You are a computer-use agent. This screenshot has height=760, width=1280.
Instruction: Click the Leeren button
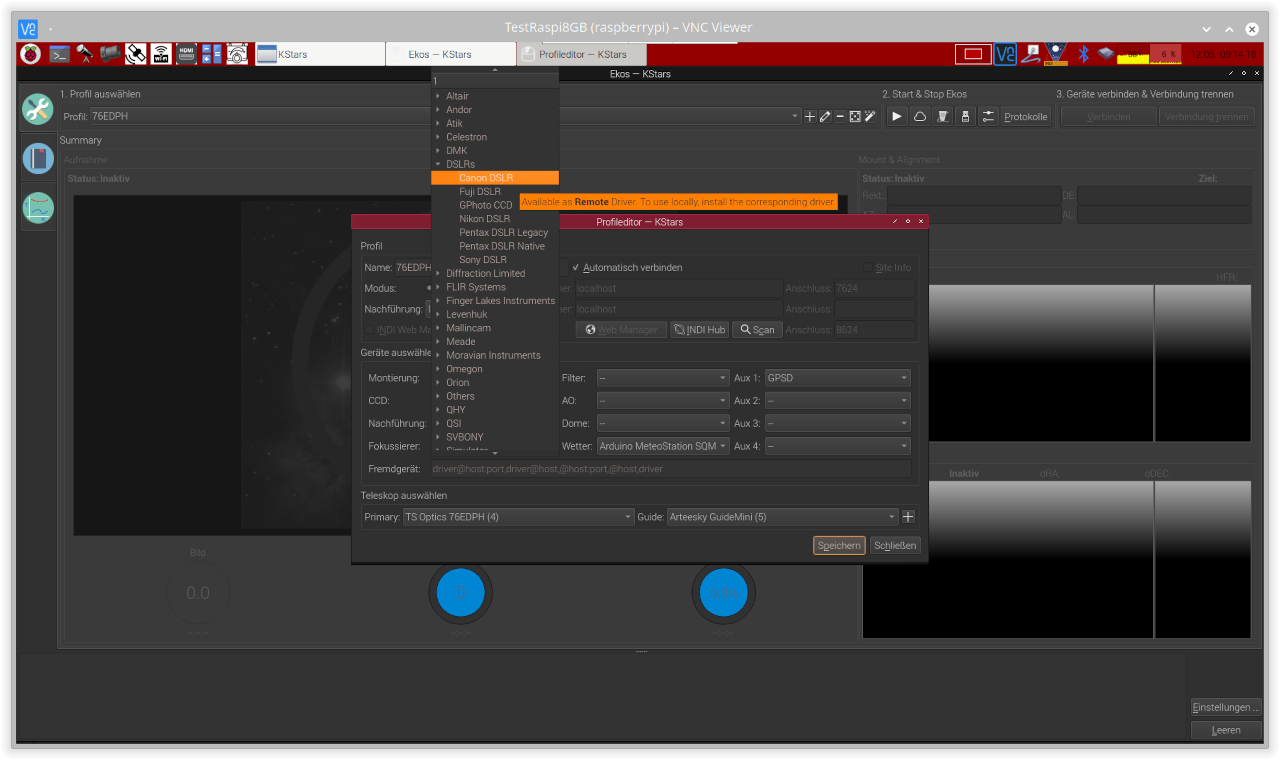[x=1226, y=730]
